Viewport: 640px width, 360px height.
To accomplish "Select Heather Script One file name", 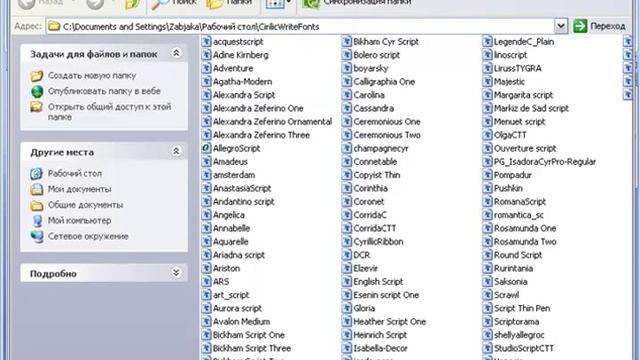I will tap(390, 322).
